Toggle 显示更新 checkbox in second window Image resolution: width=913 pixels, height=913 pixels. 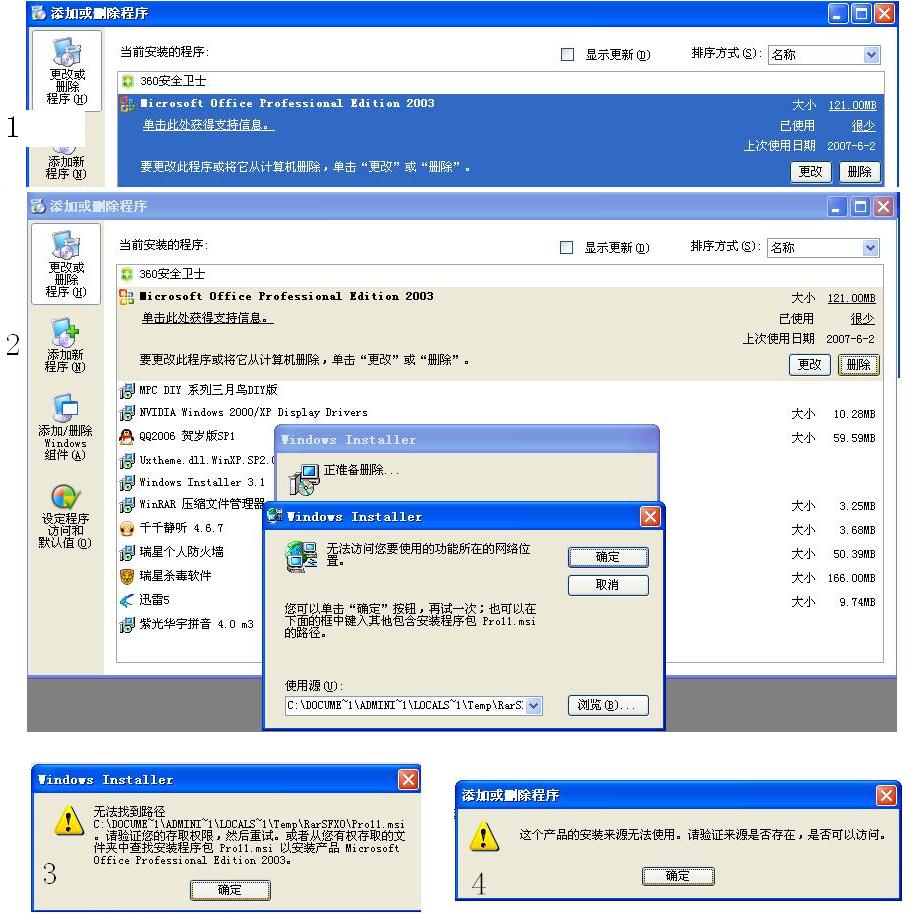(566, 247)
